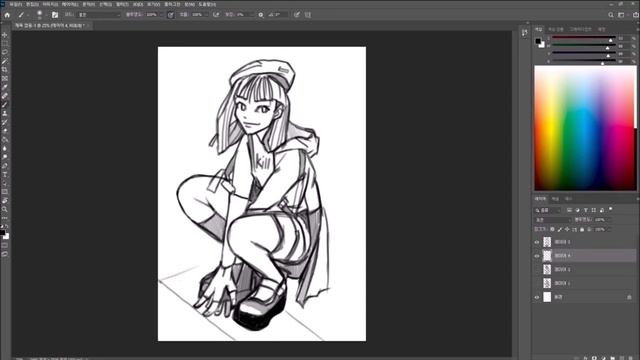Select the Path Selection tool
The width and height of the screenshot is (640, 360).
(4, 183)
